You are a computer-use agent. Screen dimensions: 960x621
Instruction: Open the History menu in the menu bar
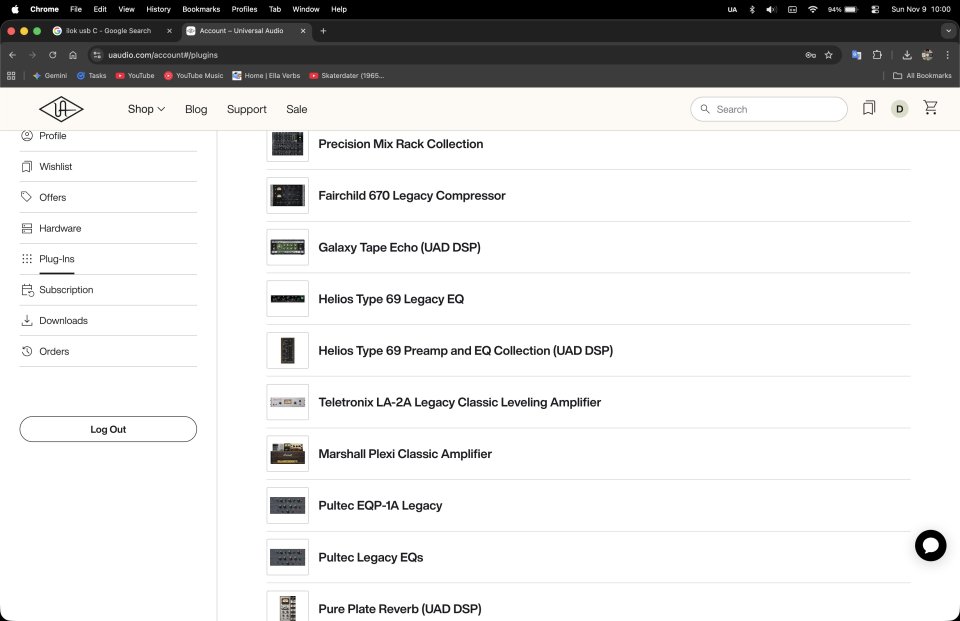pyautogui.click(x=158, y=9)
